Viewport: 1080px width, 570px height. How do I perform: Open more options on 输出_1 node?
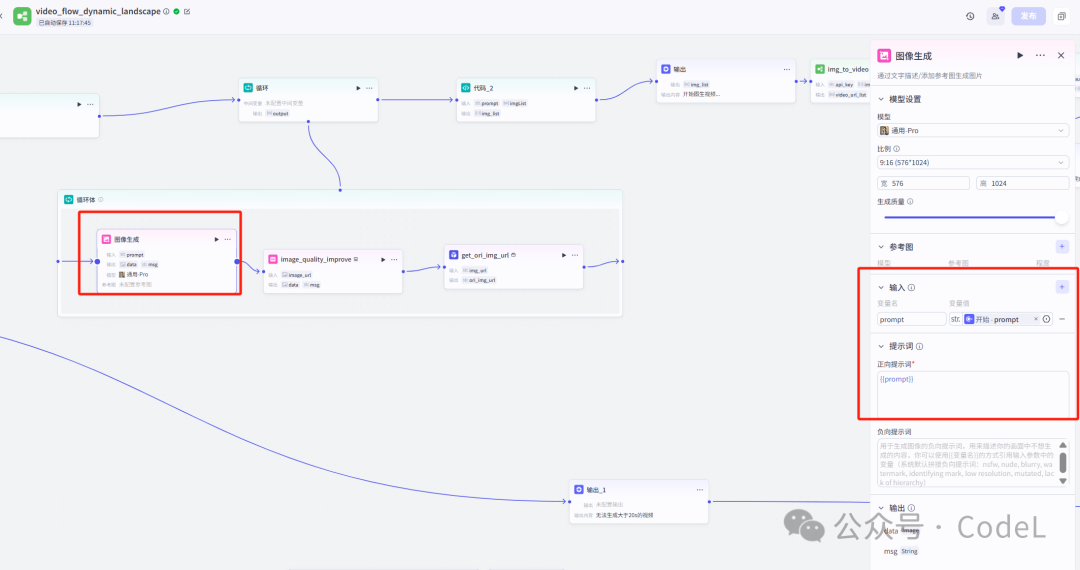(700, 490)
